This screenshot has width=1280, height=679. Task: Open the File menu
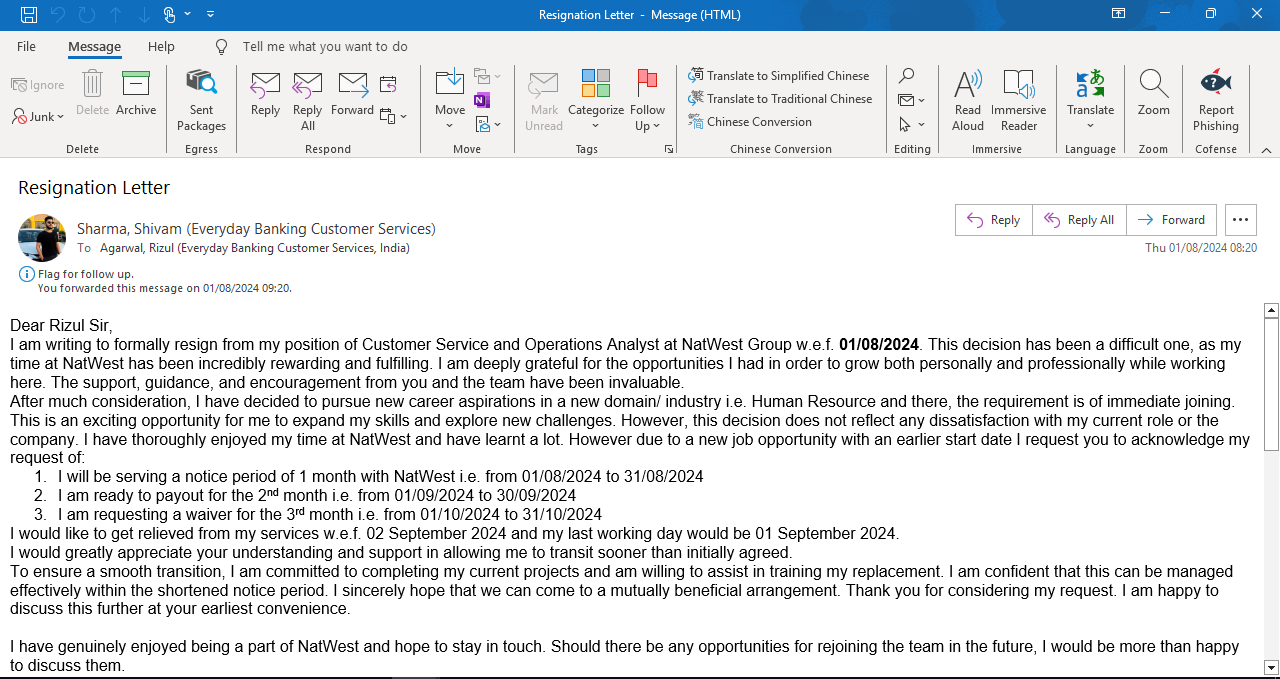(x=26, y=47)
